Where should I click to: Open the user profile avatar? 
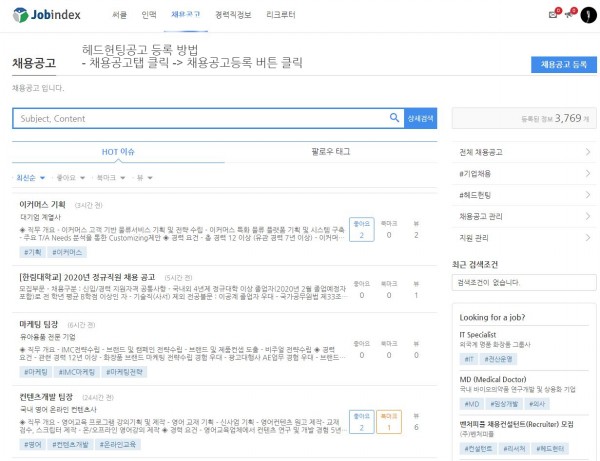point(588,14)
